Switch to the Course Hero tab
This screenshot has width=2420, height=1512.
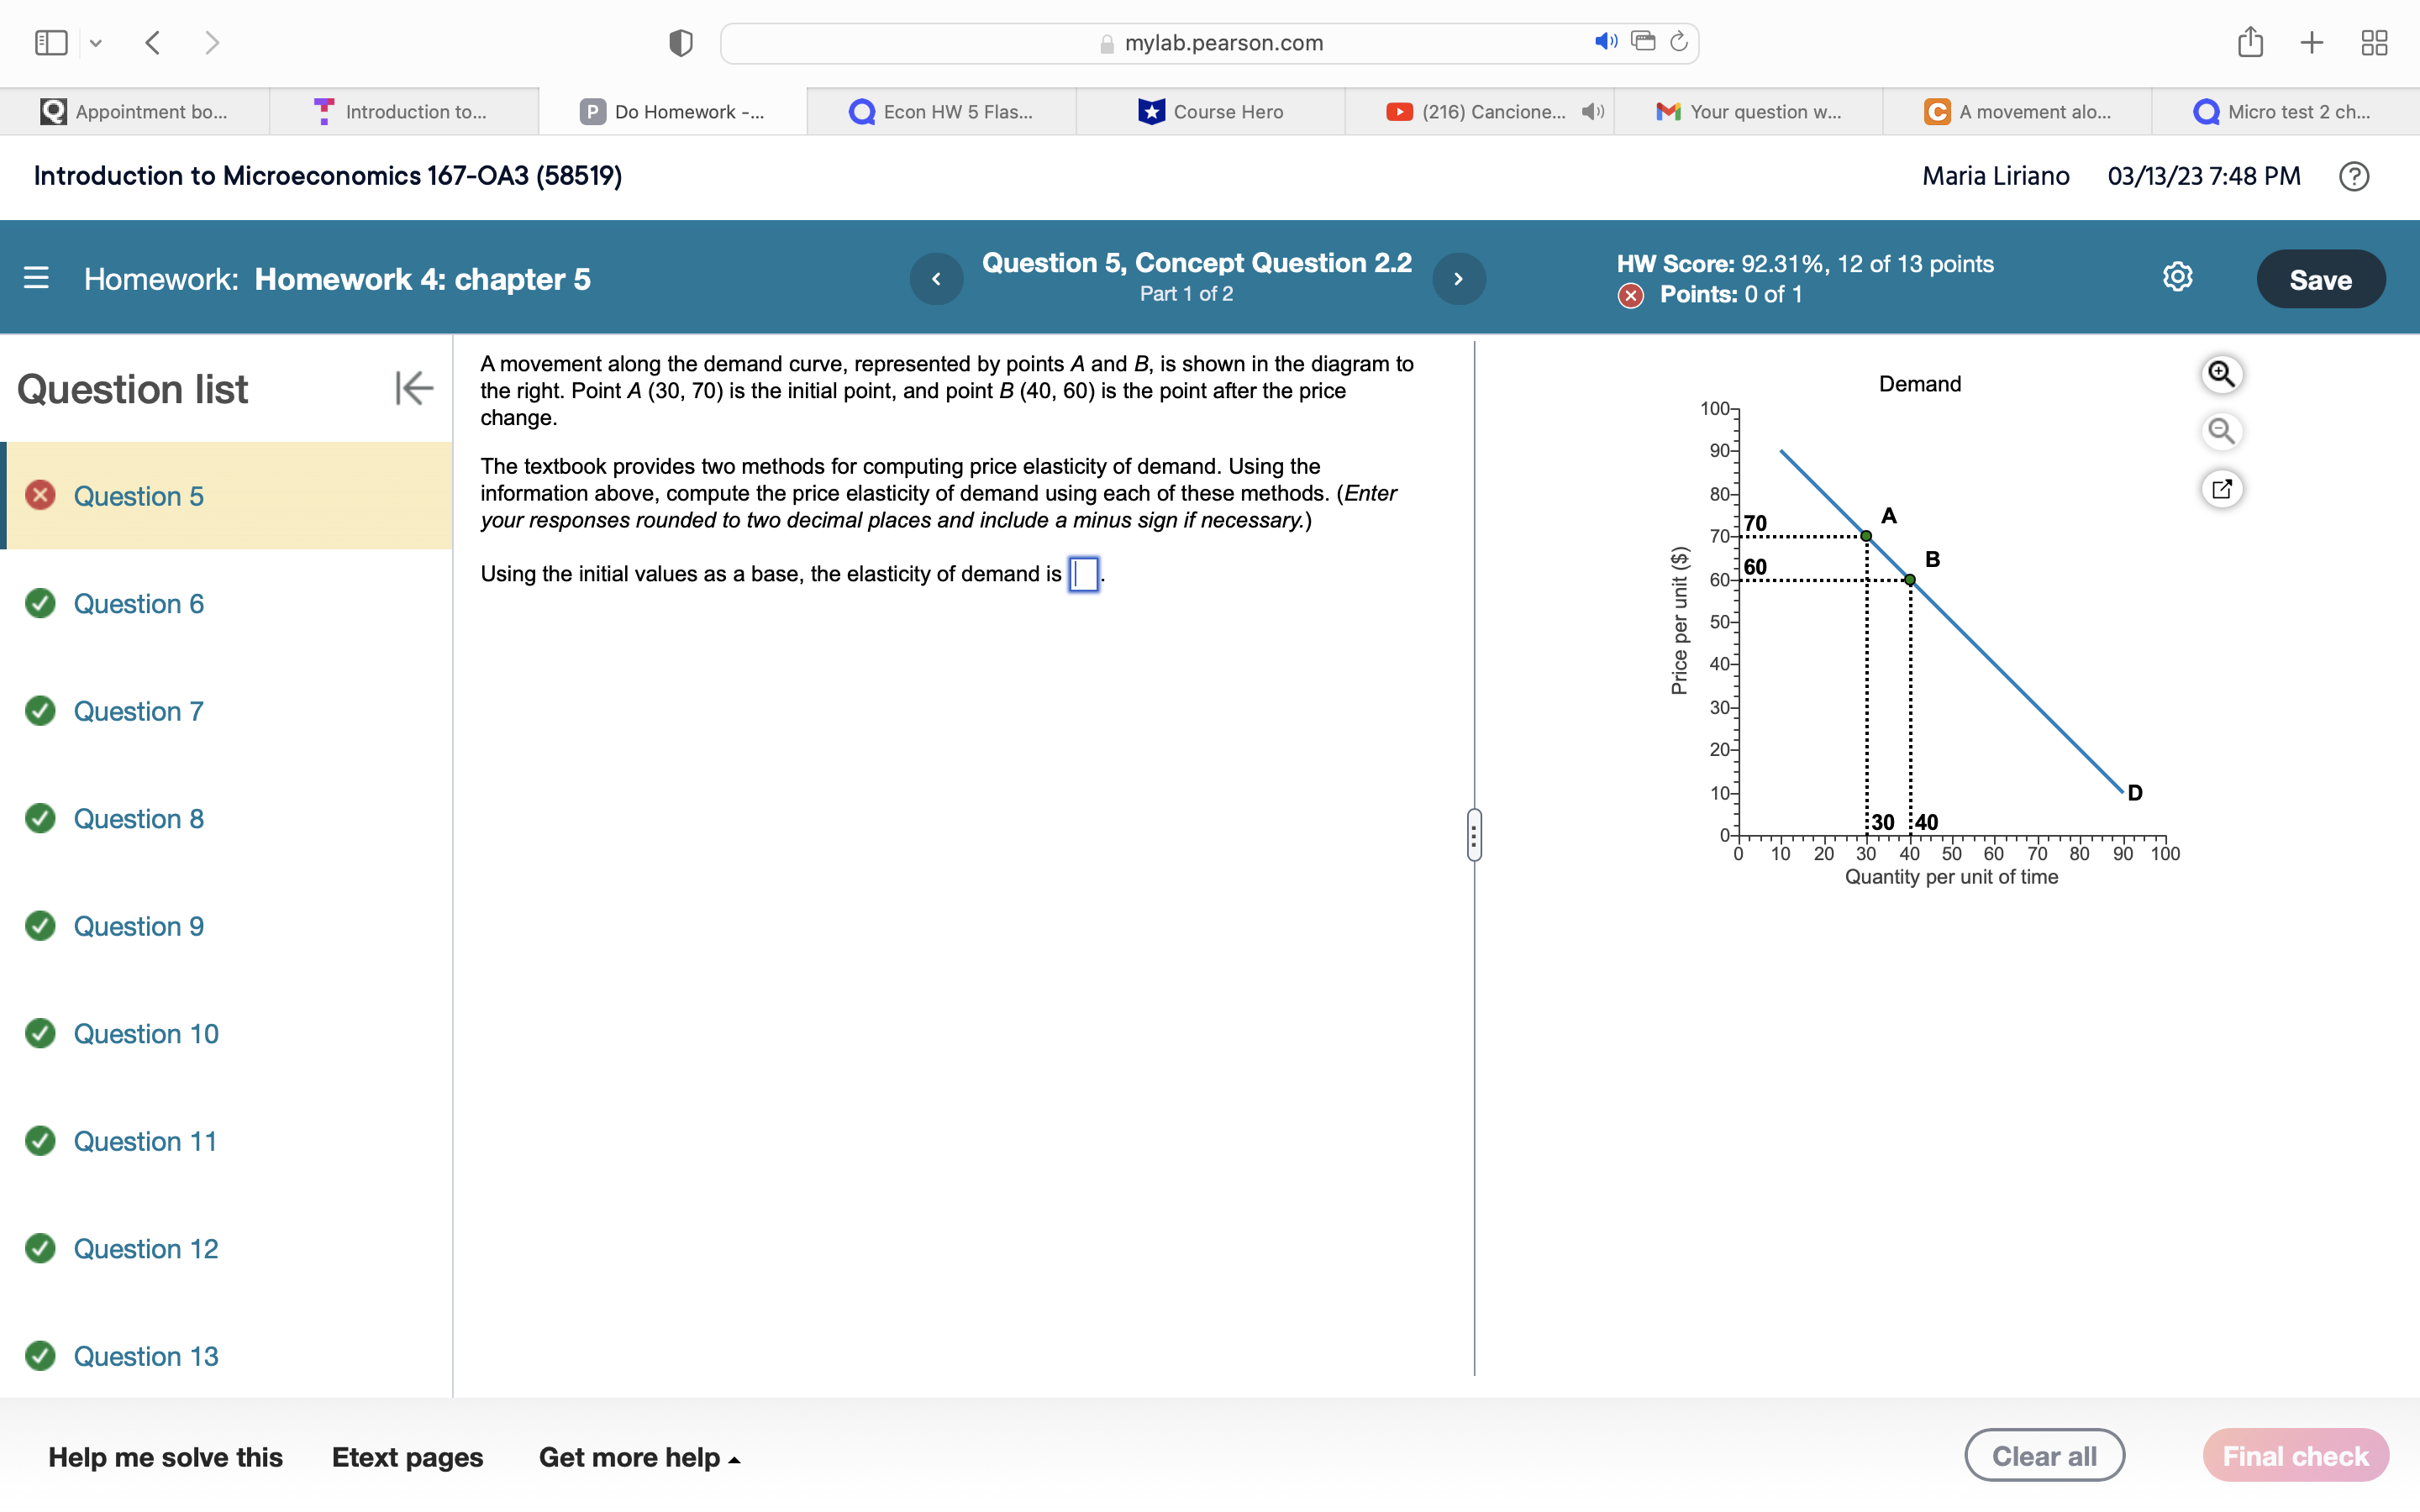click(1212, 111)
